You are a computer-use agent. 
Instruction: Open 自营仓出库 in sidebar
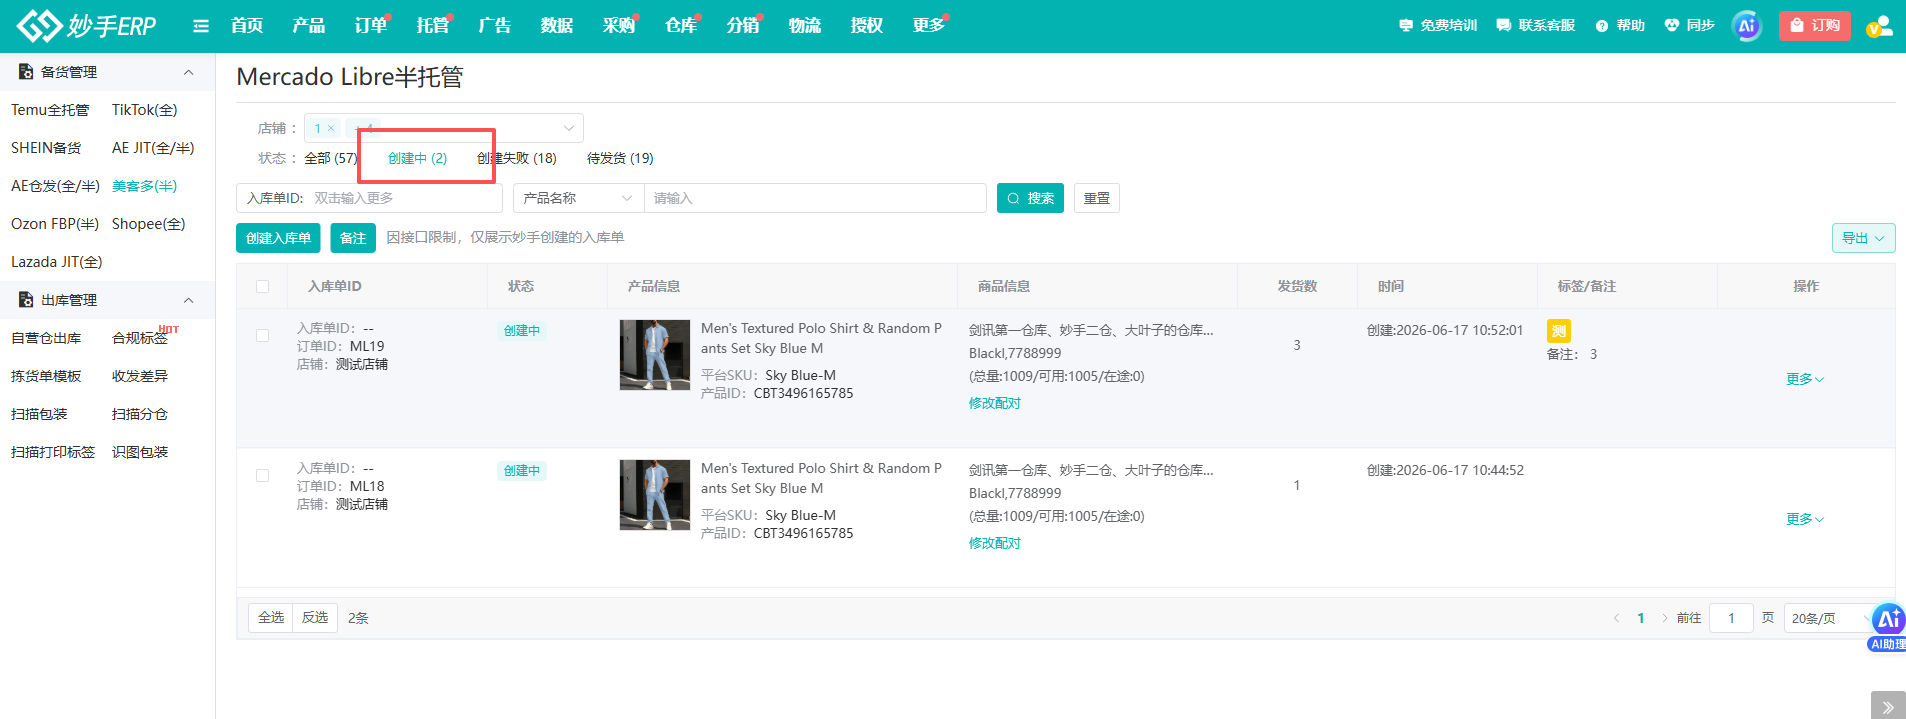46,338
